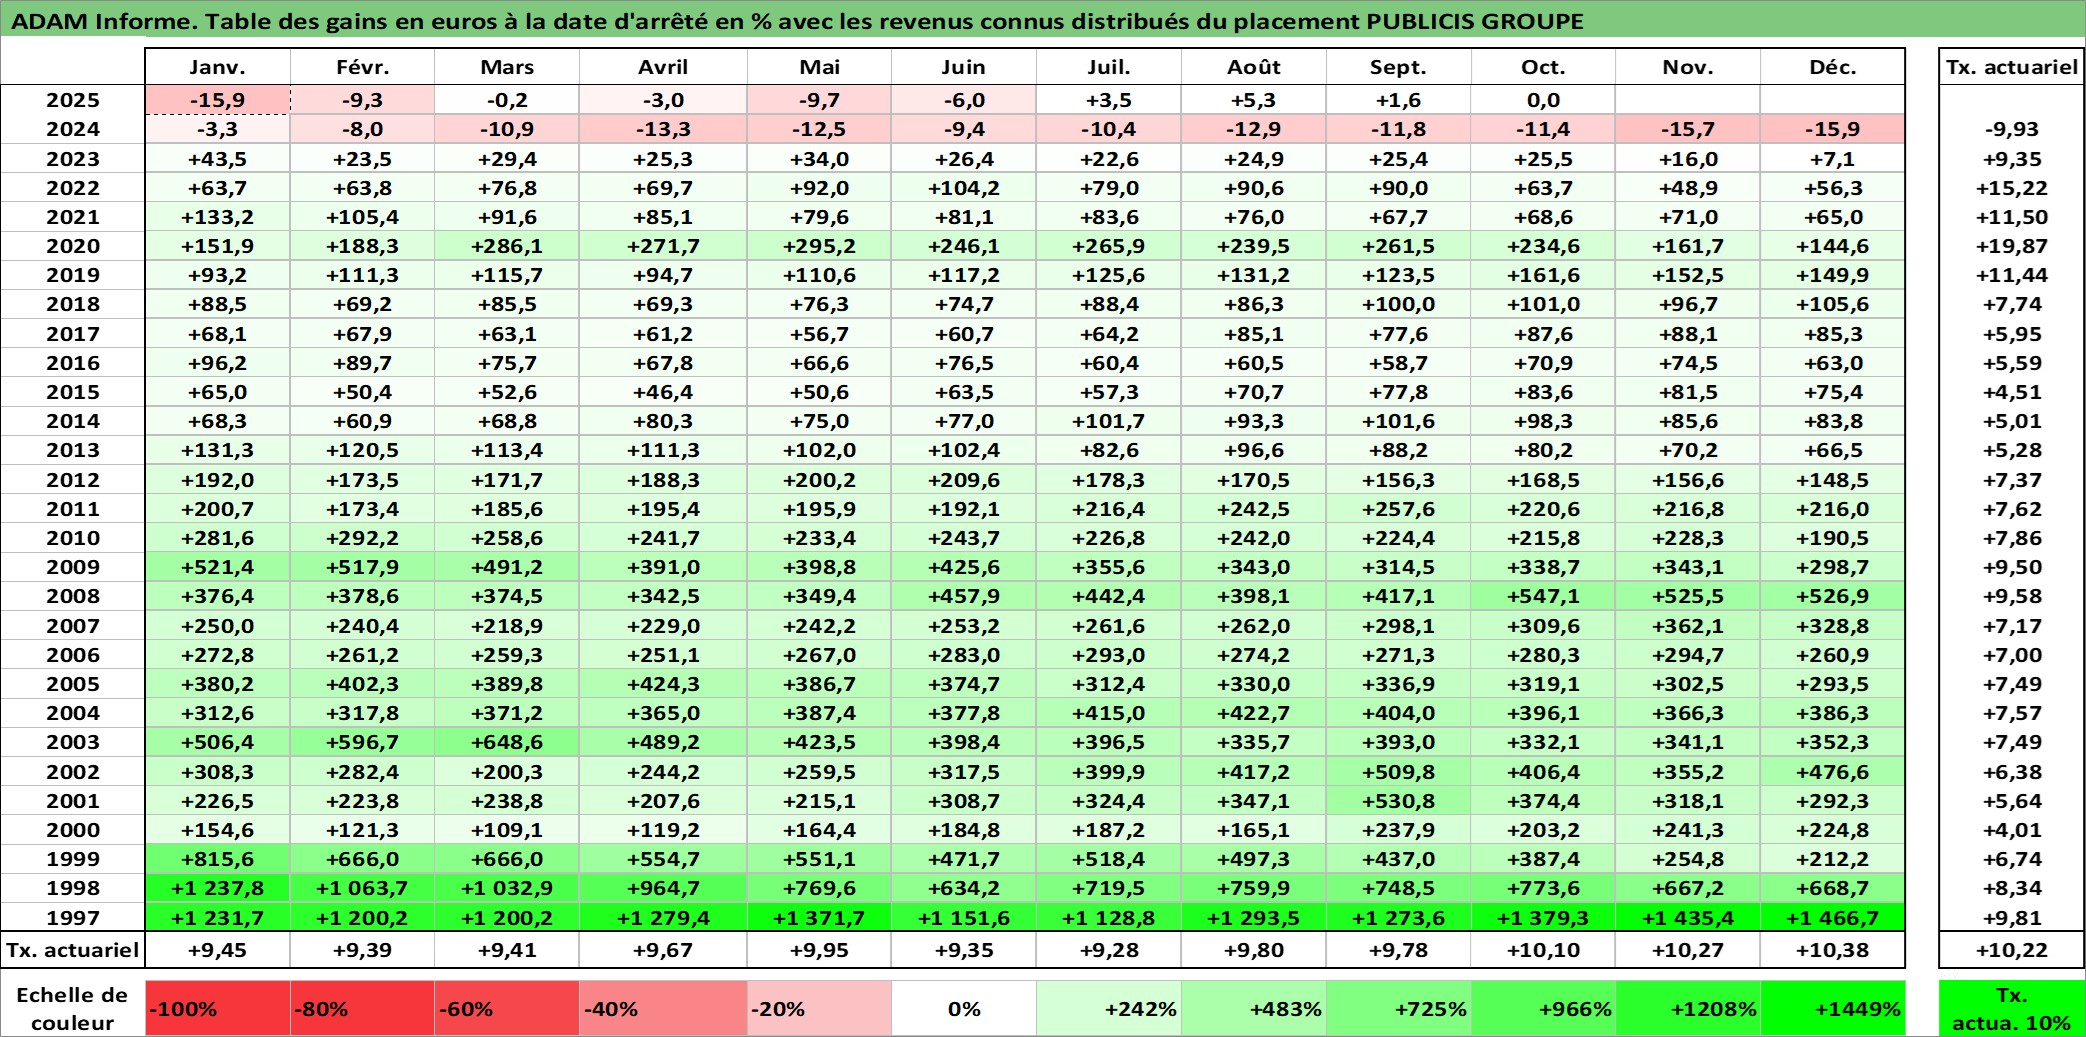2086x1037 pixels.
Task: Select the value +530,8 in September 2001
Action: click(1398, 801)
